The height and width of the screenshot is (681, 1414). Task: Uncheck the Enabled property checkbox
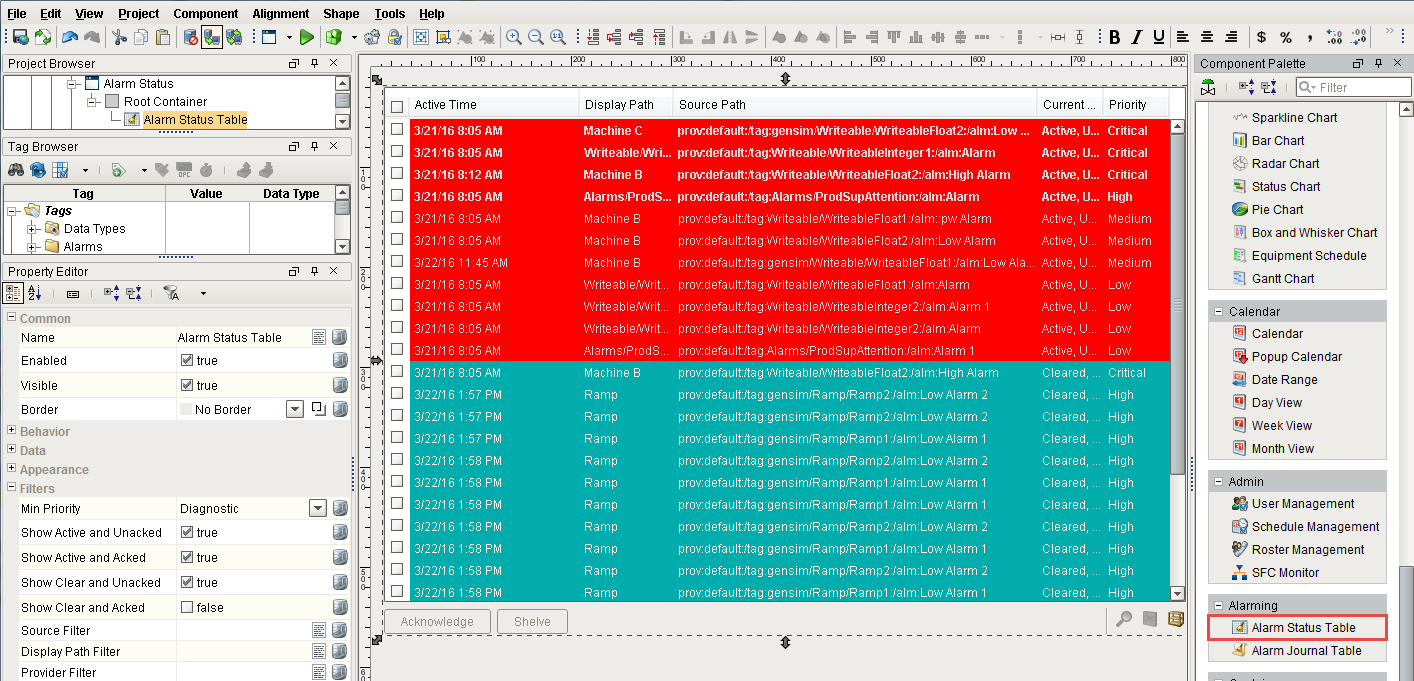186,361
